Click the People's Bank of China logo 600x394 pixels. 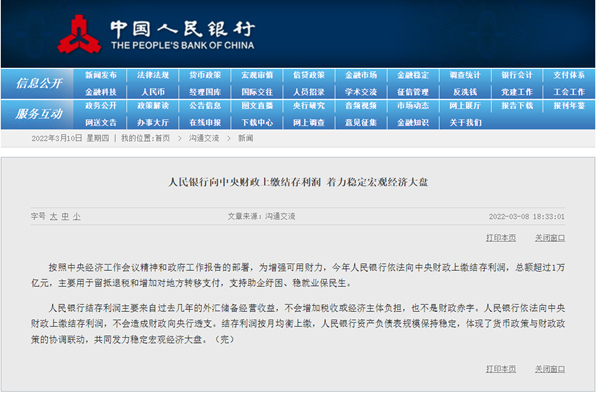point(80,34)
